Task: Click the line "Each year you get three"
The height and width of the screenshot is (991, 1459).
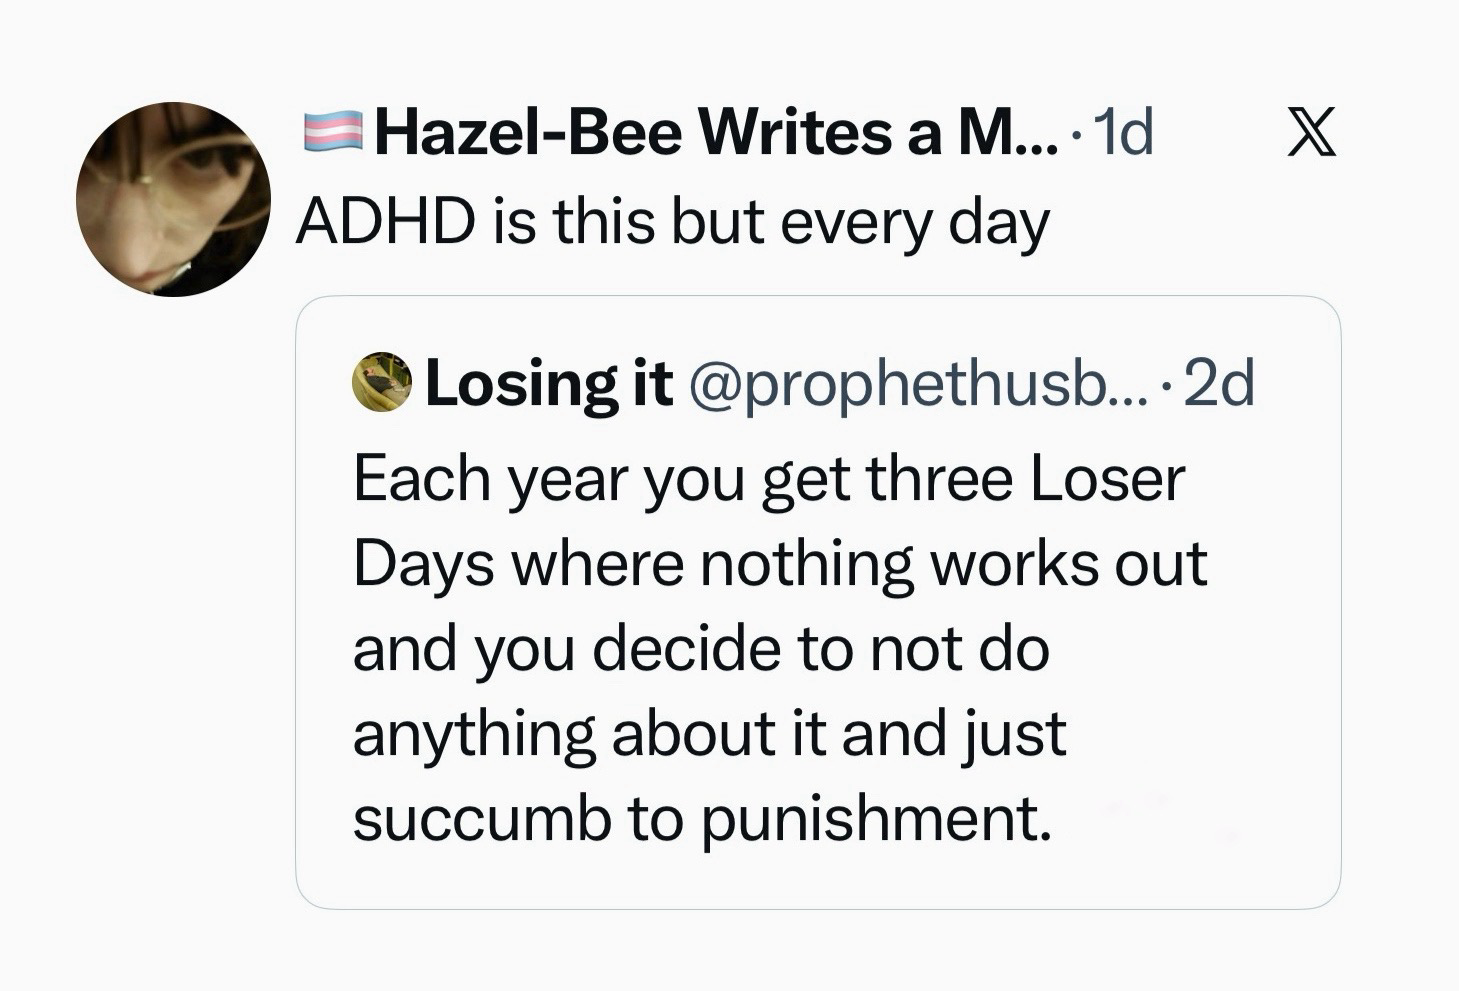Action: point(684,480)
